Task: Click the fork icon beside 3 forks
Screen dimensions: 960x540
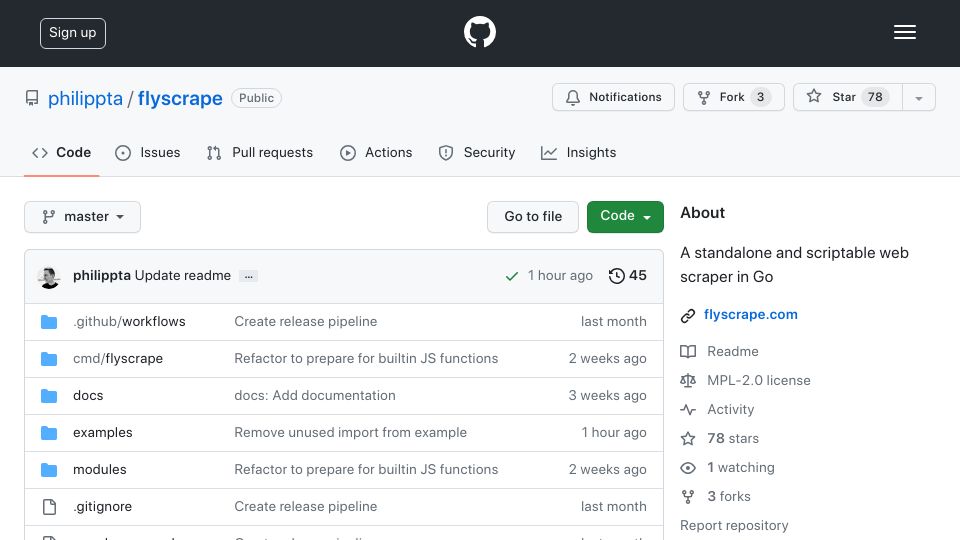Action: tap(688, 497)
